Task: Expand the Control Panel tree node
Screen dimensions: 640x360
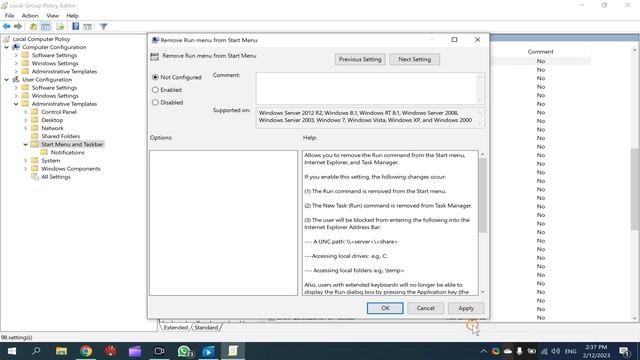Action: click(x=26, y=112)
